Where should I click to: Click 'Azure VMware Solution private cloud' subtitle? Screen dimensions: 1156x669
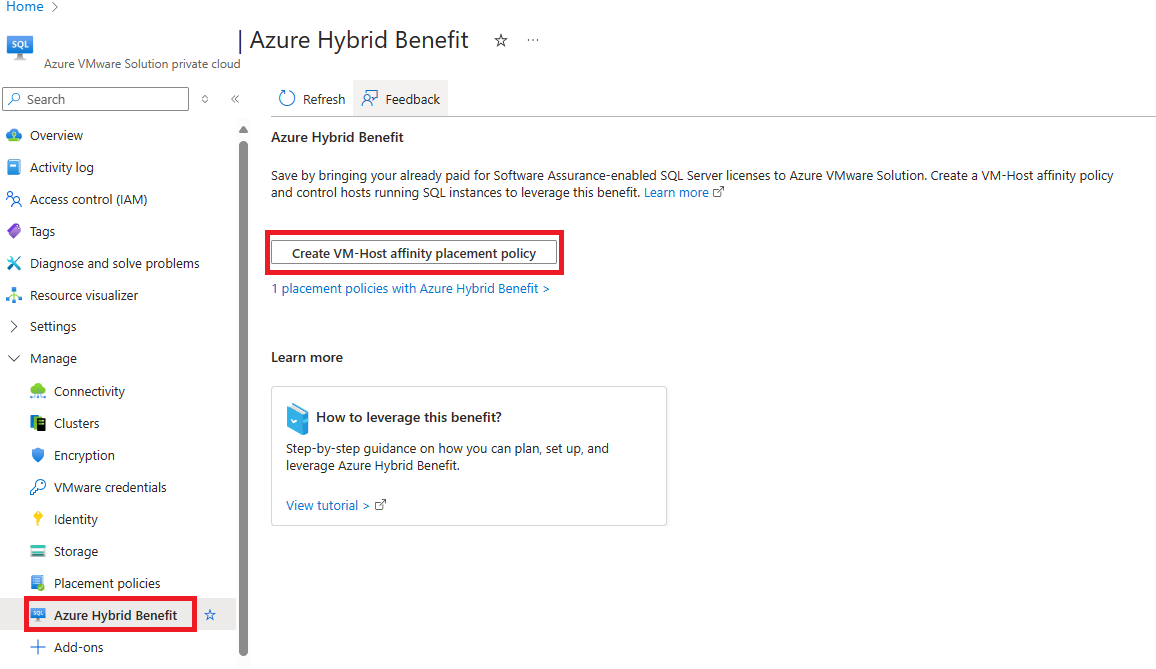[x=142, y=64]
